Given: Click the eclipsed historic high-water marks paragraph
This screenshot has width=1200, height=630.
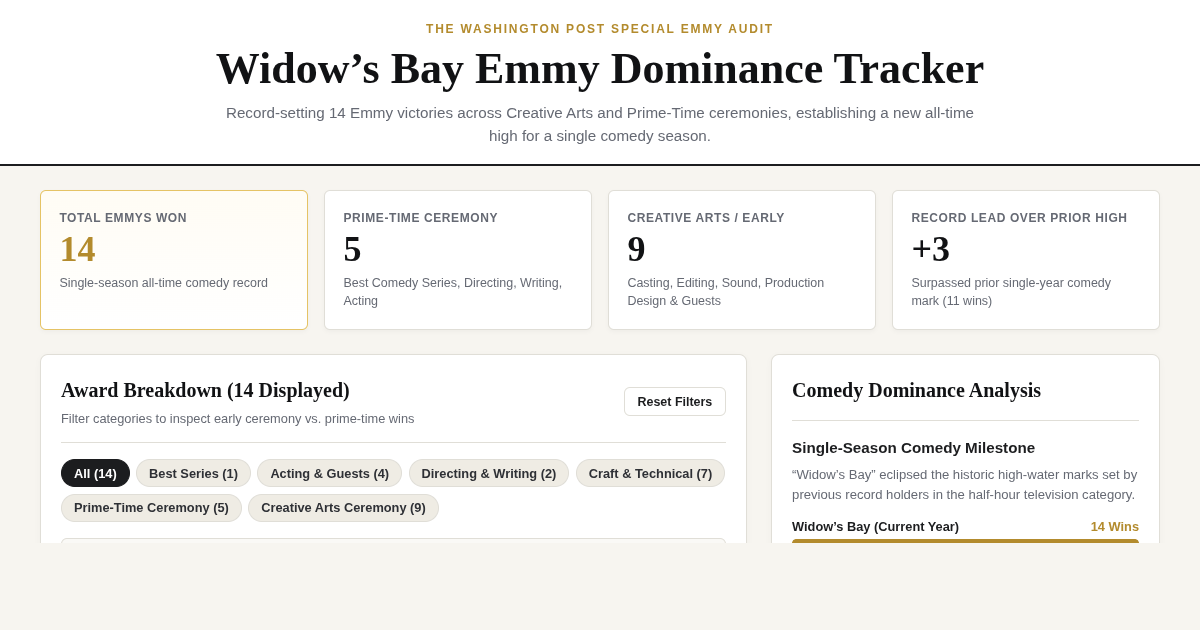Looking at the screenshot, I should (965, 485).
